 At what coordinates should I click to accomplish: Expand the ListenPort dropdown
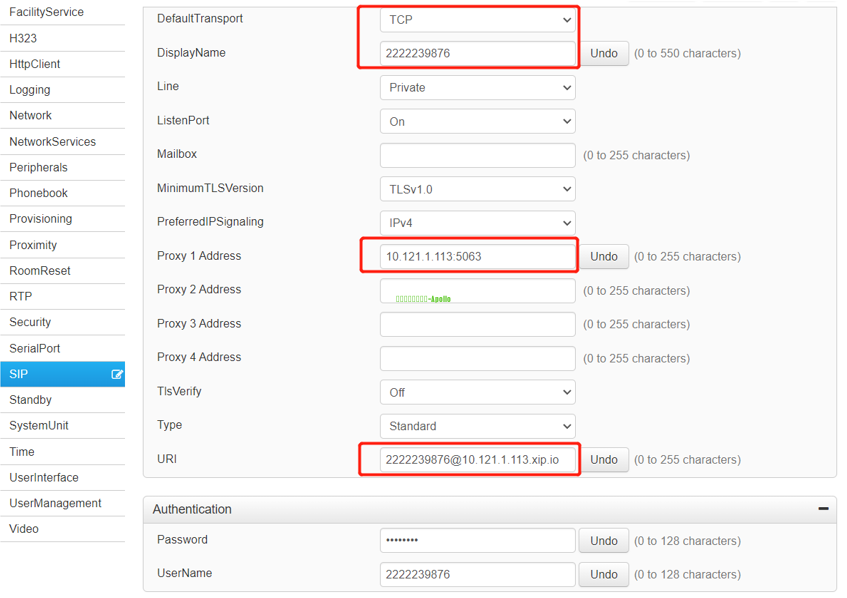point(477,122)
